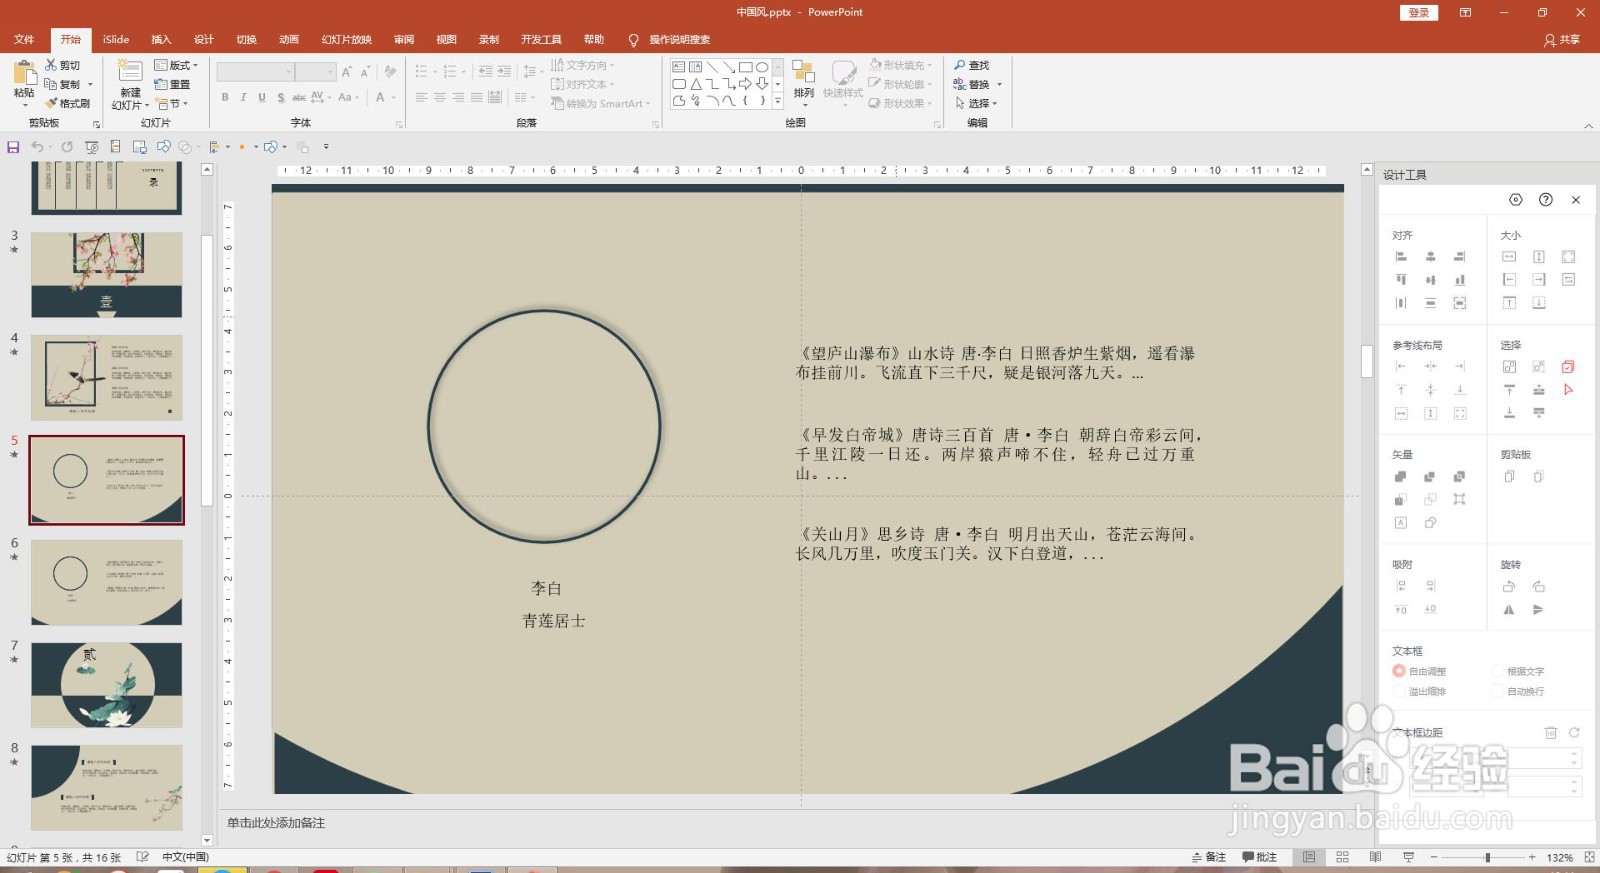The image size is (1600, 873).
Task: Click the New Slide (新建幻灯片) button
Action: (130, 84)
